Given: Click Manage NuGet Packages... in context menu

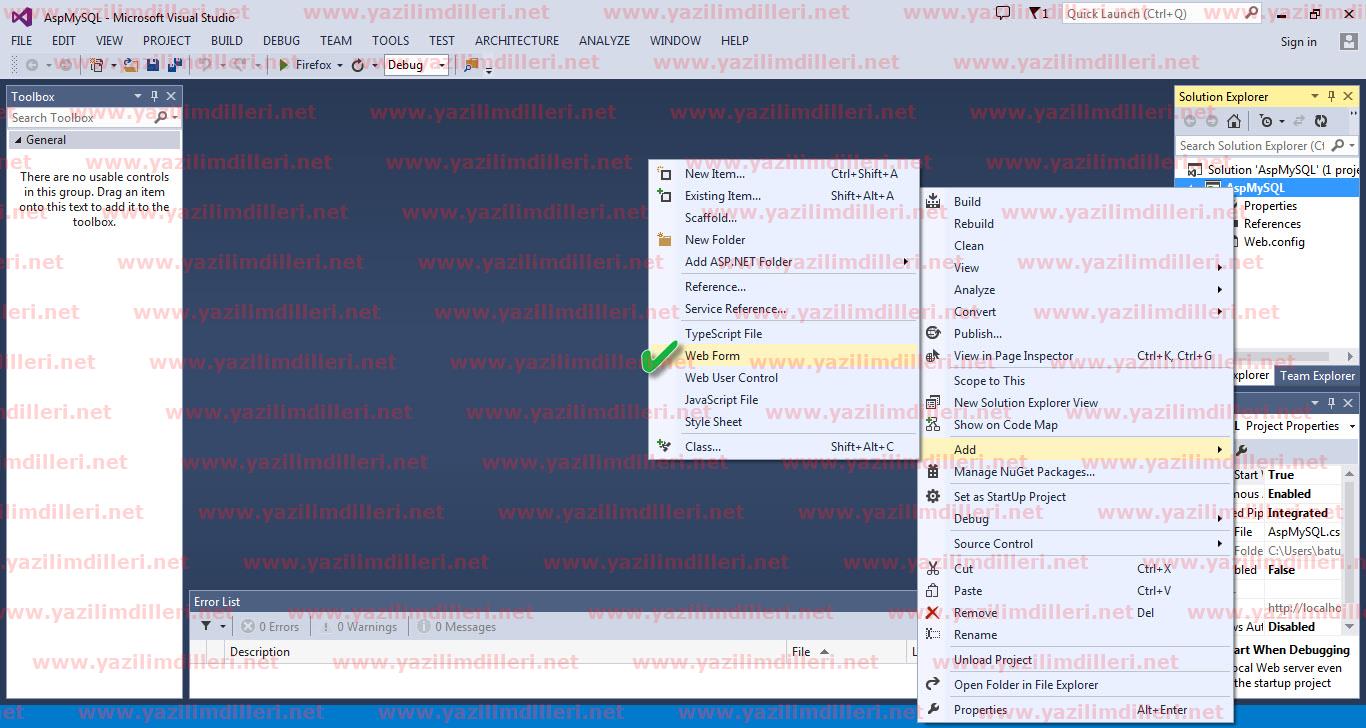Looking at the screenshot, I should 1076,472.
